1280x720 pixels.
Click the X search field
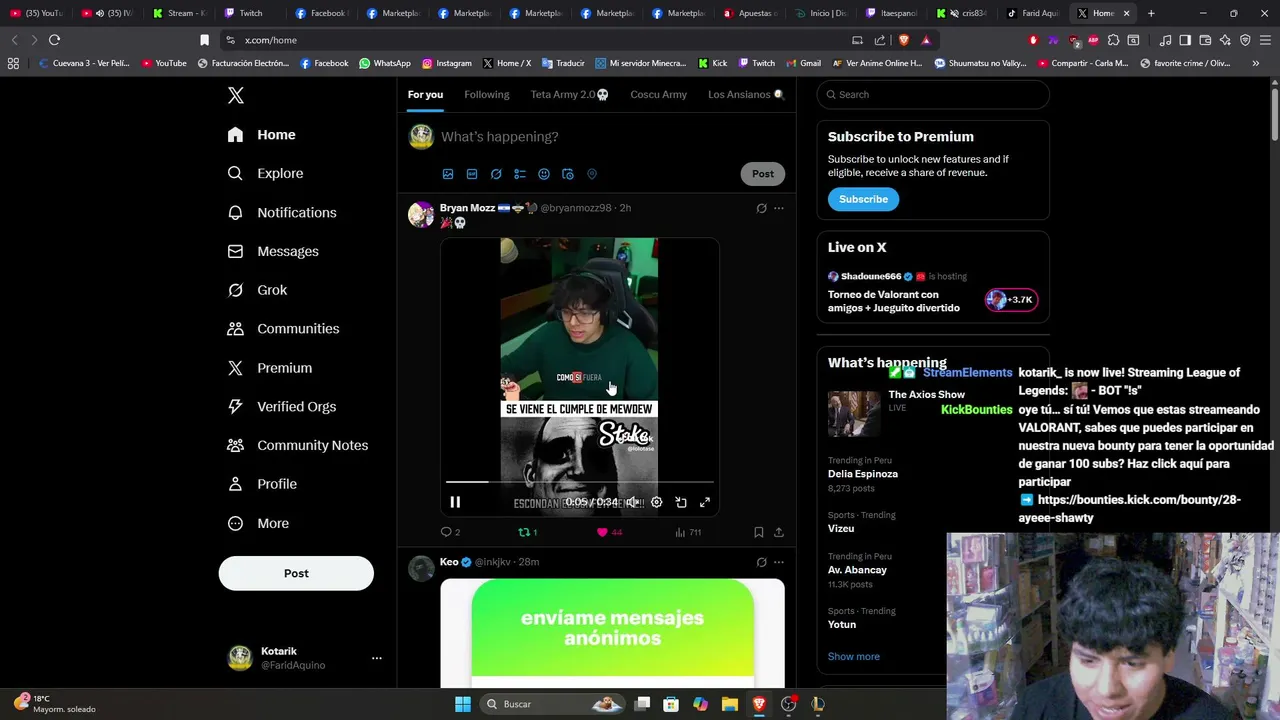(x=933, y=94)
